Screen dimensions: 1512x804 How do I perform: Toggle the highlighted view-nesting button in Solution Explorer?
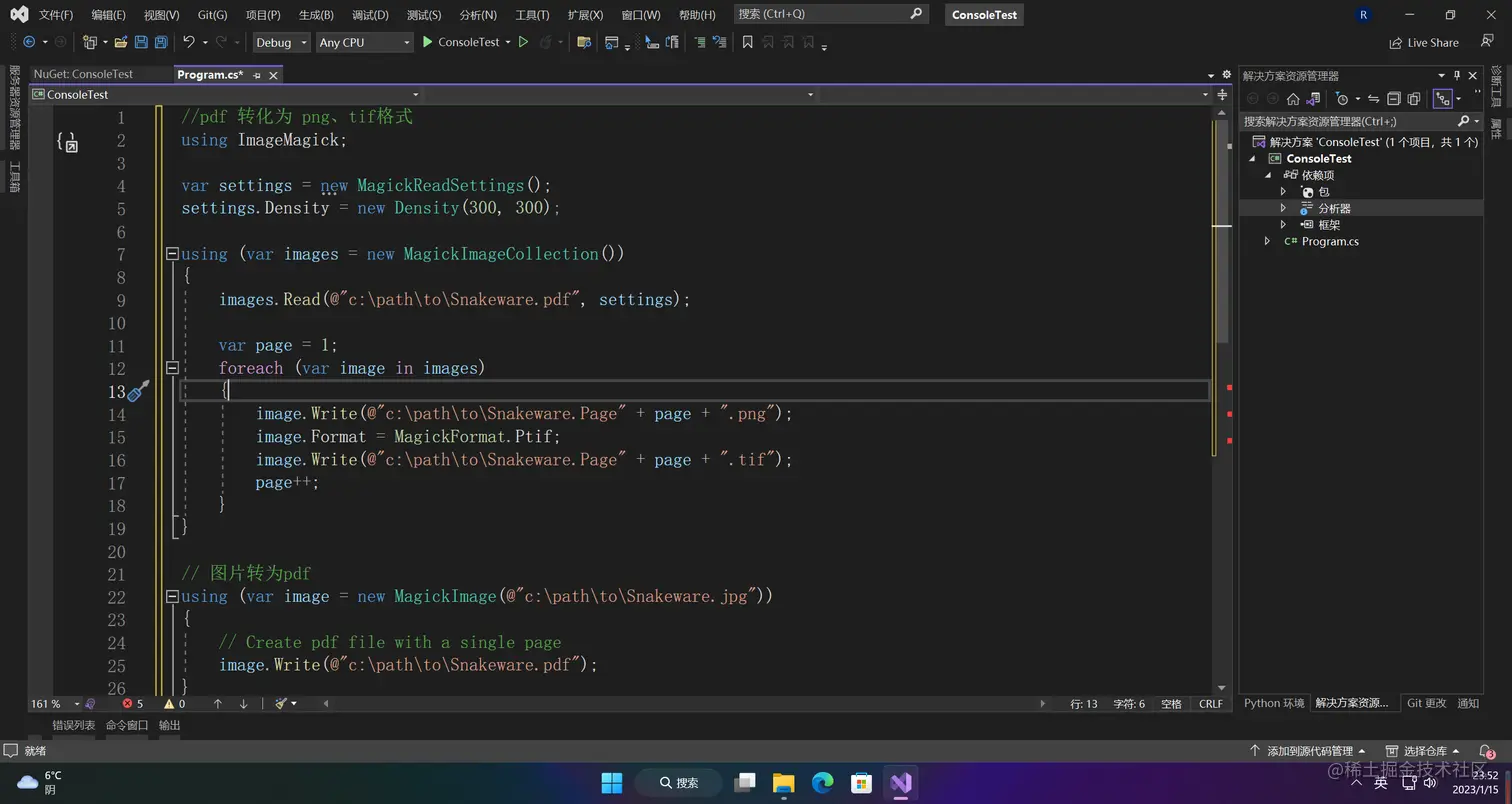(x=1442, y=98)
